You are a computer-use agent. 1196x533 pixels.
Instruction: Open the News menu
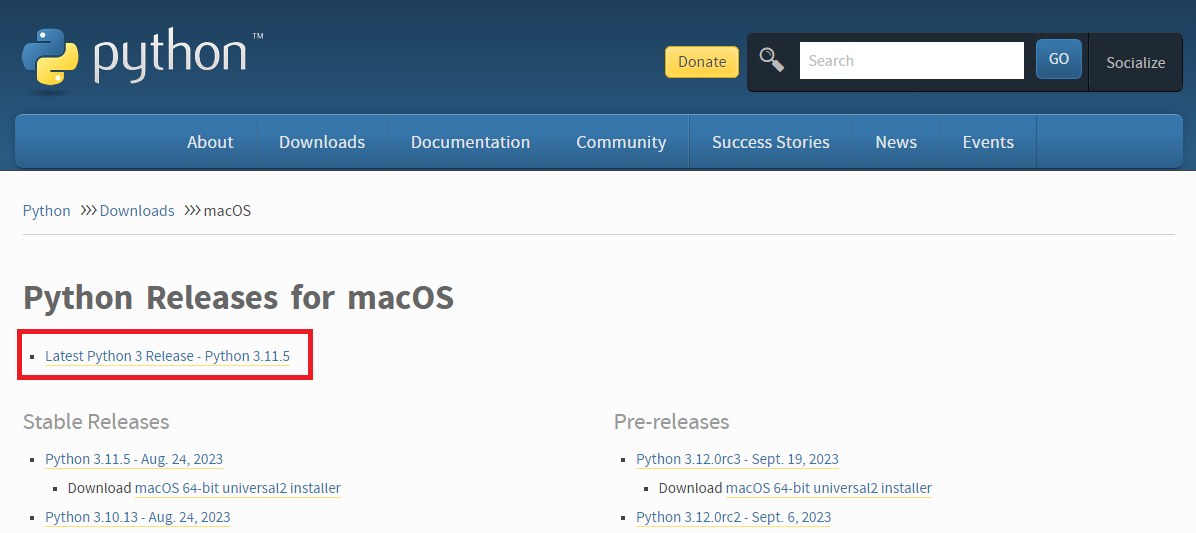click(896, 142)
